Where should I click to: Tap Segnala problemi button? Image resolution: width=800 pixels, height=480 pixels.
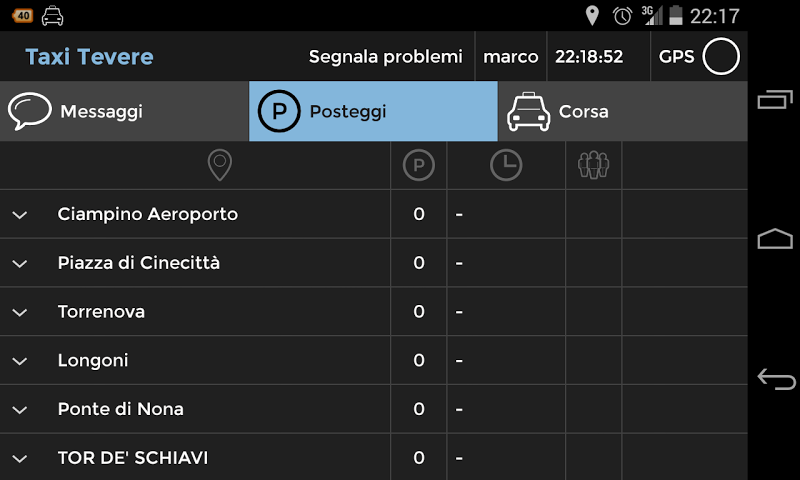(x=385, y=57)
